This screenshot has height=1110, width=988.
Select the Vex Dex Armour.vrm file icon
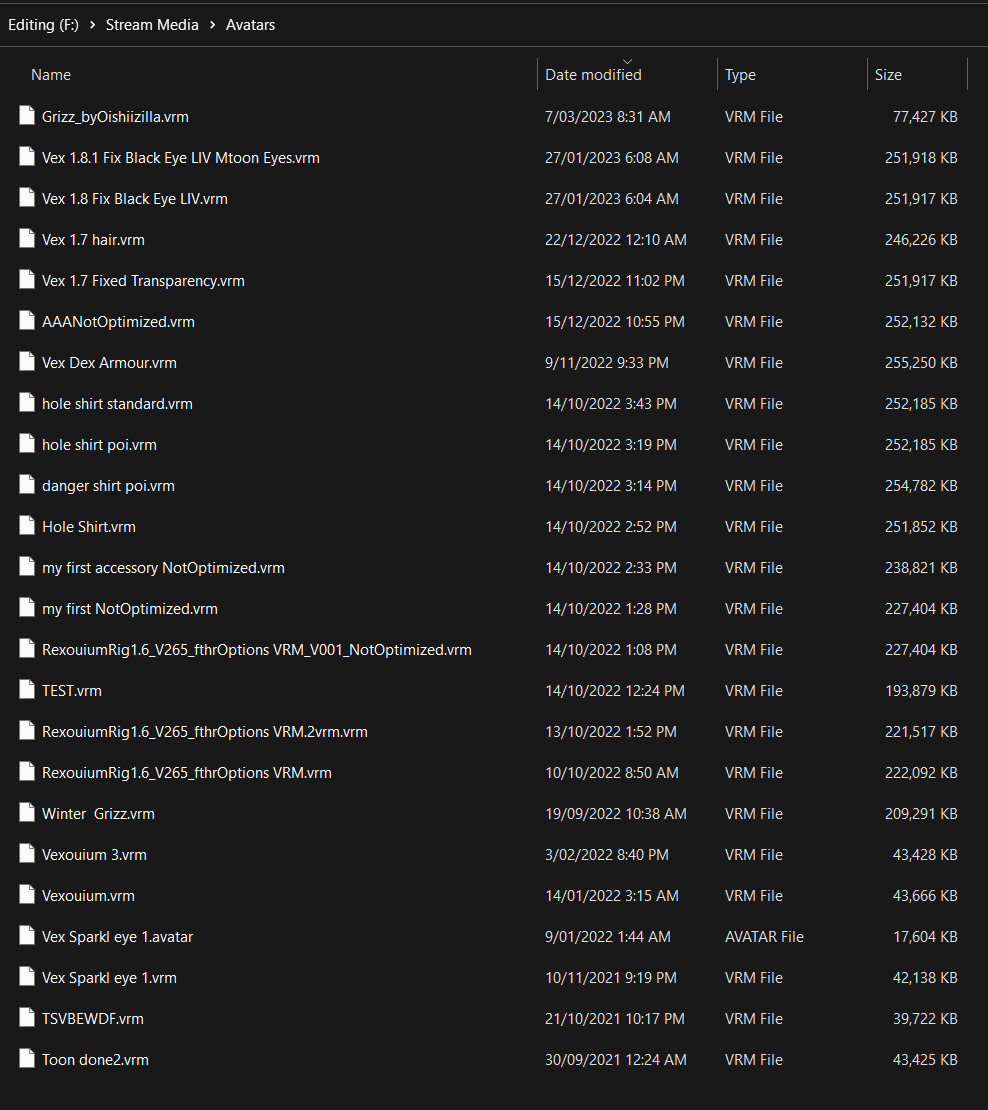[27, 362]
